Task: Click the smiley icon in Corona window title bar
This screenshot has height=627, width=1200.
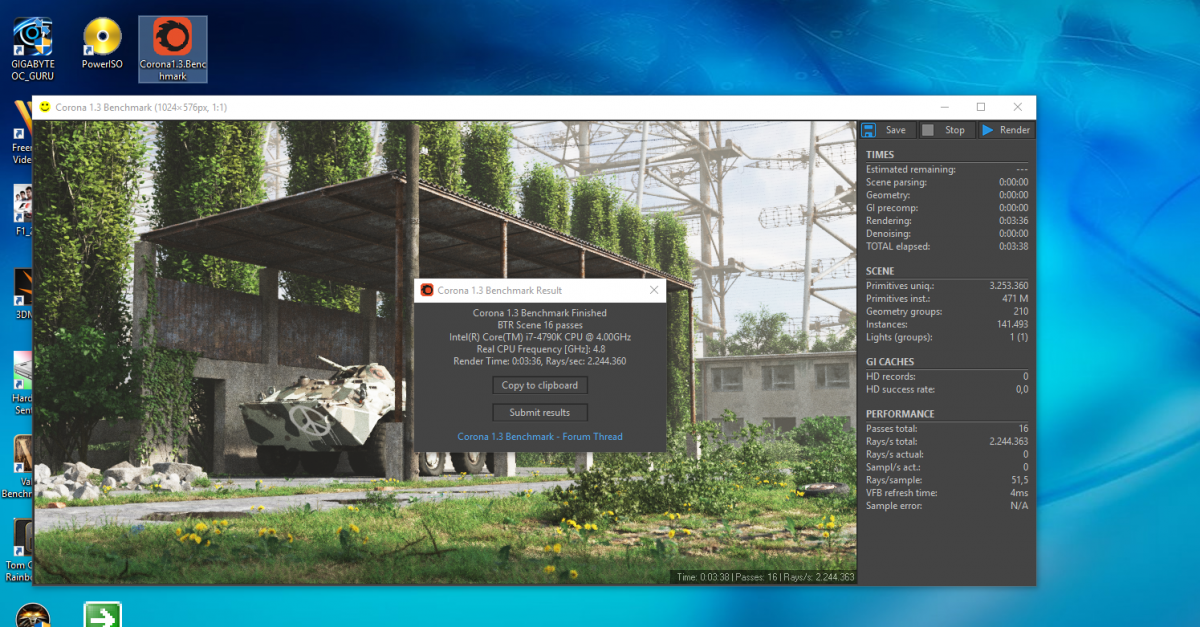Action: tap(44, 106)
